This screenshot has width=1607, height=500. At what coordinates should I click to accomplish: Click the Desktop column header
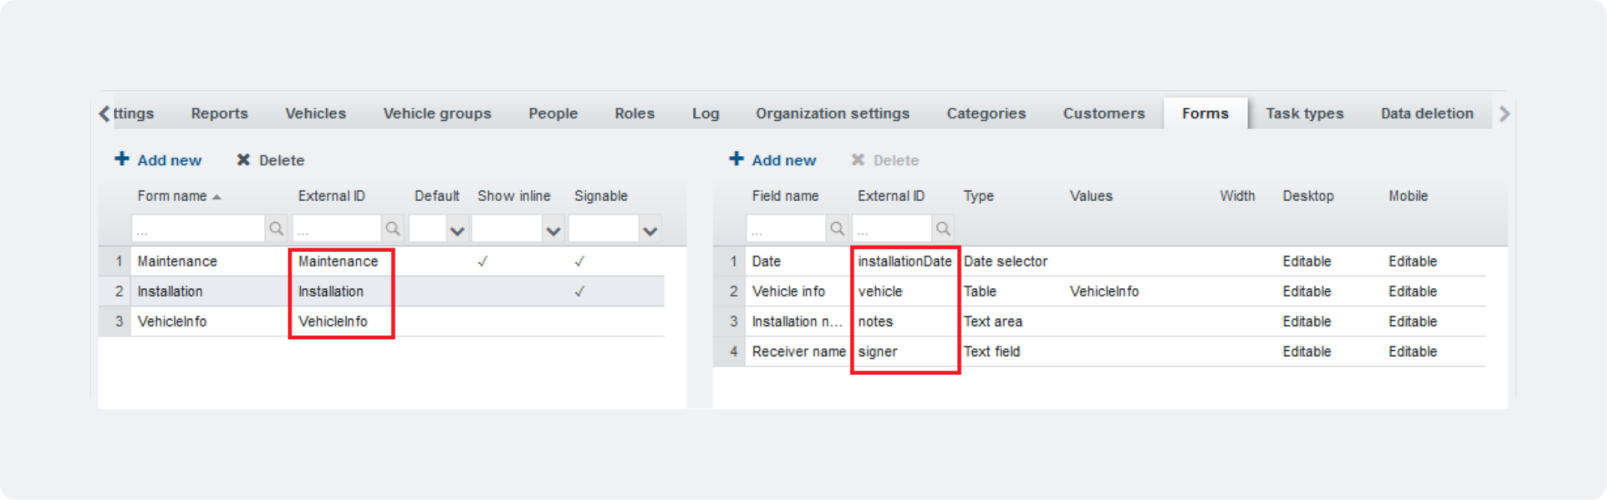(x=1308, y=196)
